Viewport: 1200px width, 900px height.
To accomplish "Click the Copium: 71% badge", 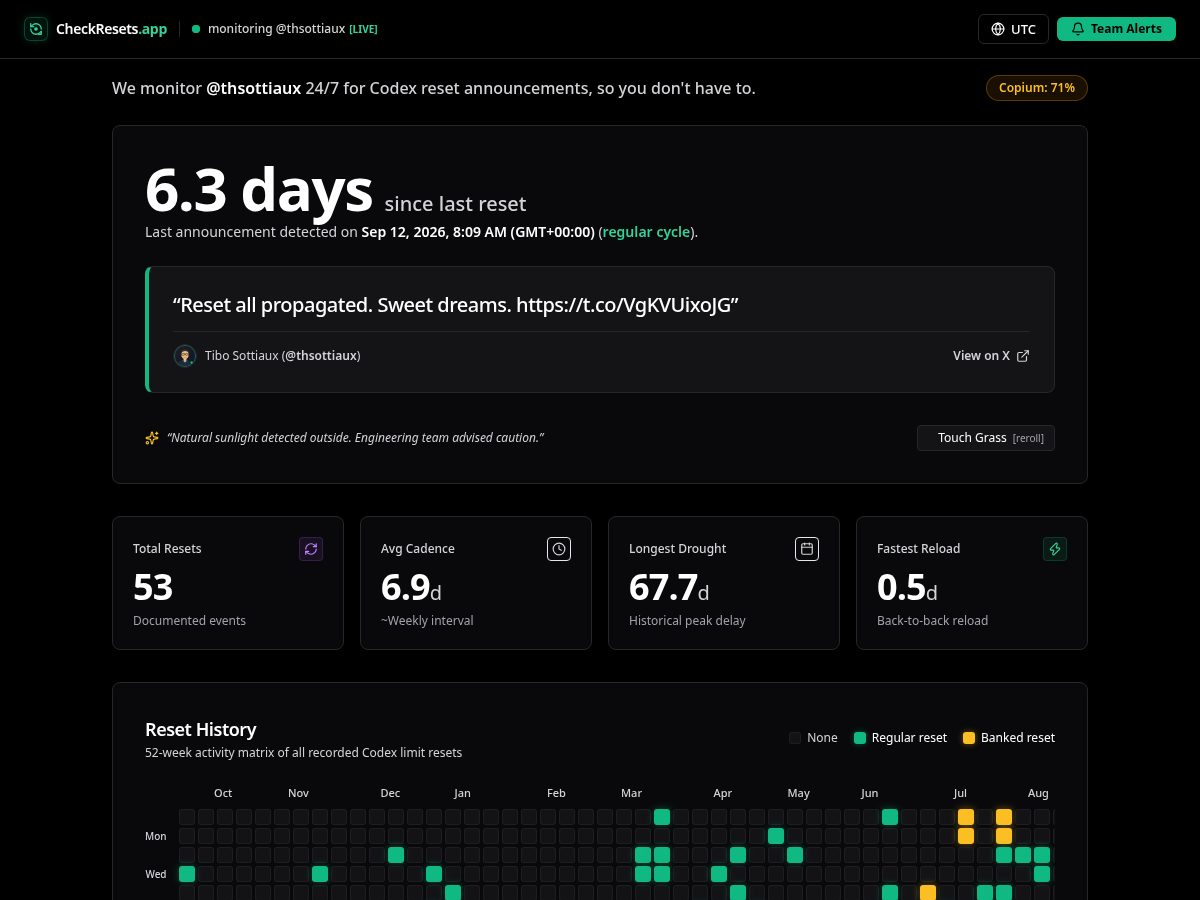I will [1036, 88].
